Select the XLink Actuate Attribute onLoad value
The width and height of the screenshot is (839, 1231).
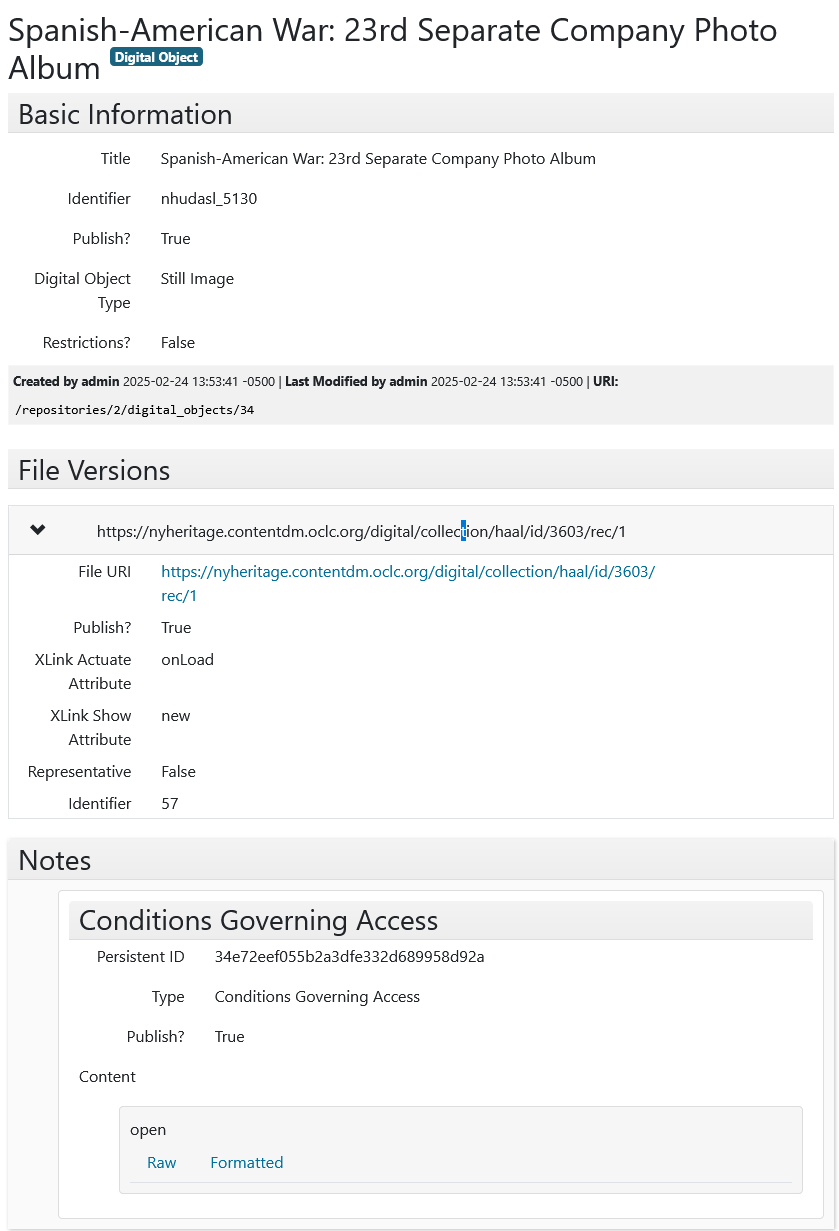[187, 659]
